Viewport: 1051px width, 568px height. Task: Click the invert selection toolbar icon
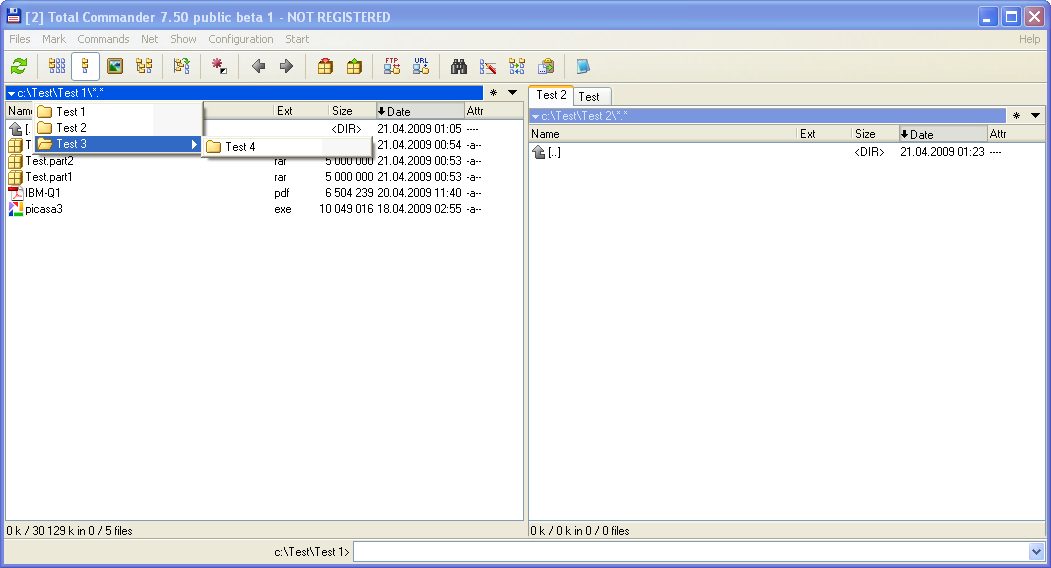182,66
